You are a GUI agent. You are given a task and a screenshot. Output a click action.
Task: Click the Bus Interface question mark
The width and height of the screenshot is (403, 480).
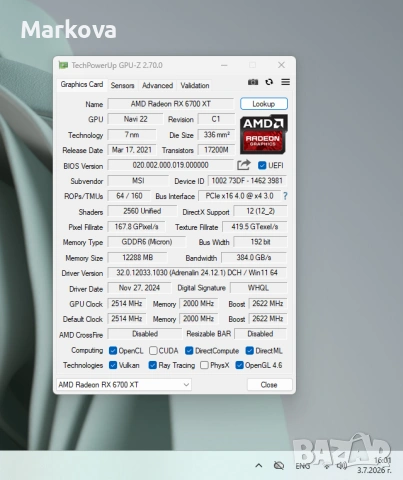click(285, 196)
